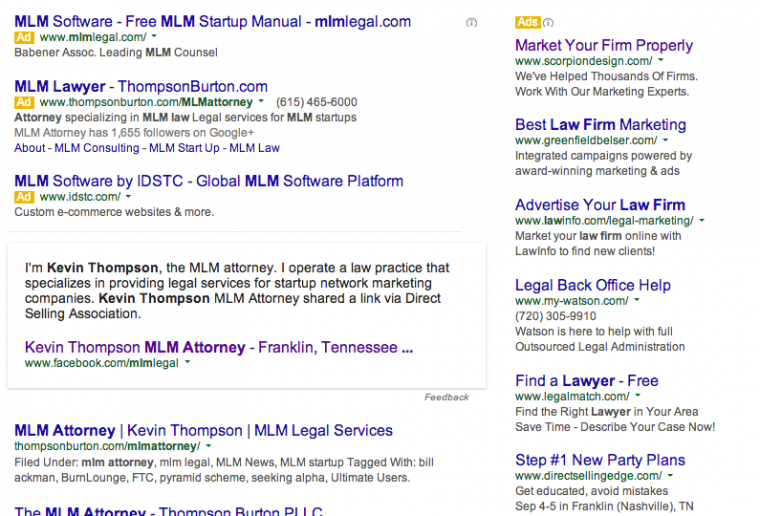This screenshot has height=516, width=760.
Task: Expand dropdown arrow next to www.my-watson.com/
Action: coord(637,300)
